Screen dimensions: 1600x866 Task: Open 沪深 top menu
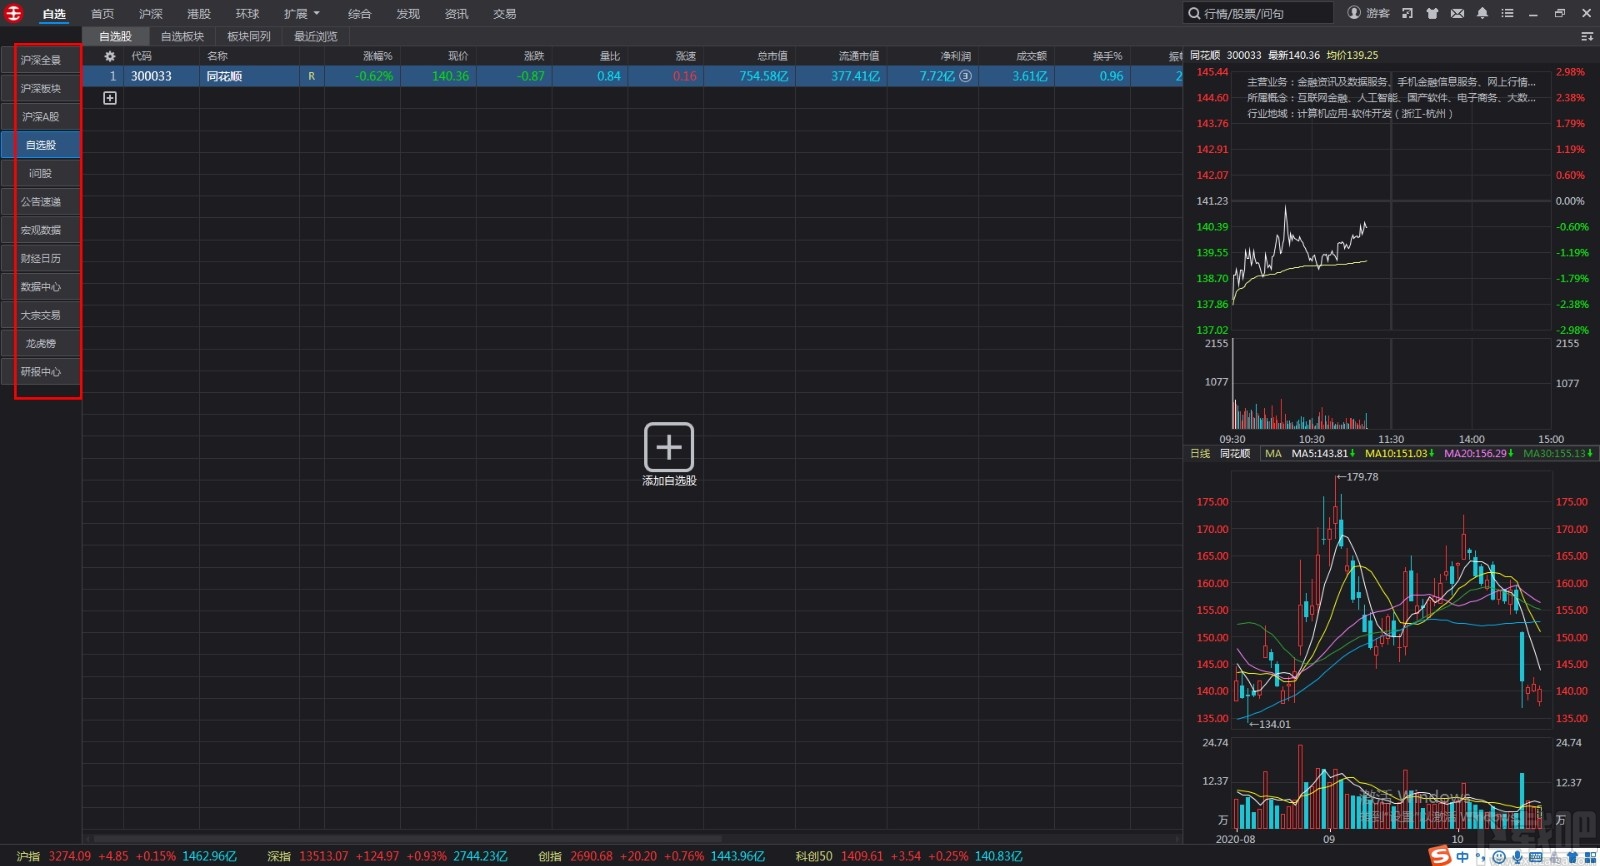tap(150, 14)
